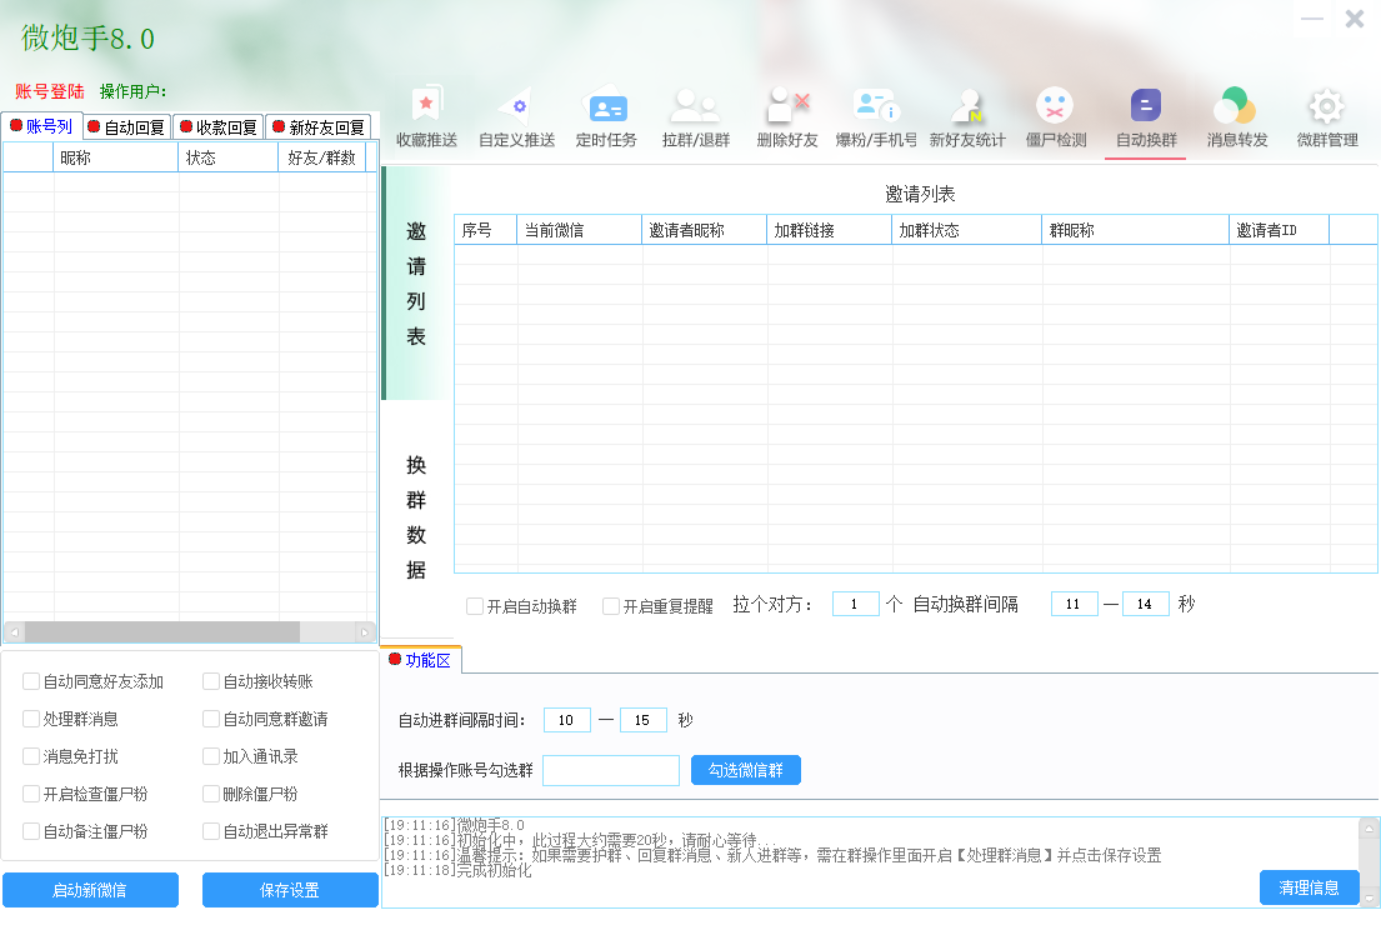Click the 状态 column header
The height and width of the screenshot is (925, 1381).
229,158
